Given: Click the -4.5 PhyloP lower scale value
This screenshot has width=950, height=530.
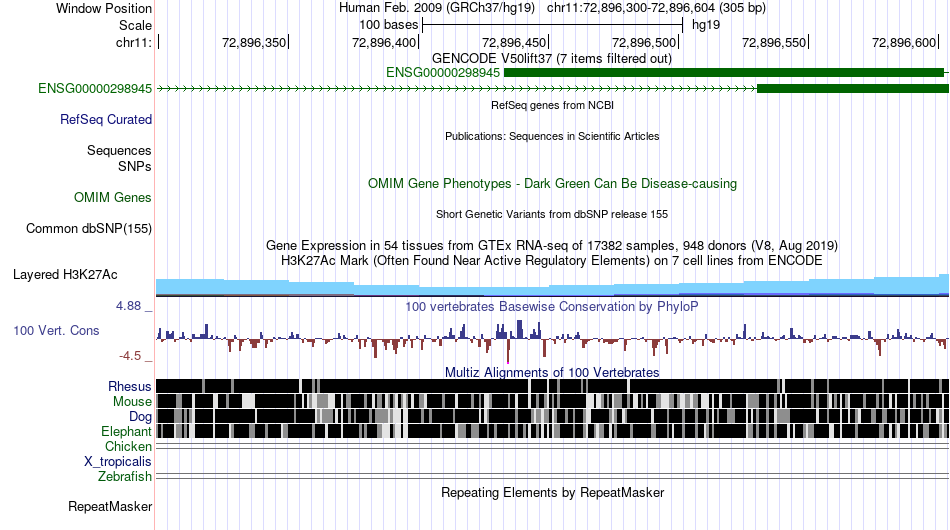Looking at the screenshot, I should click(x=130, y=356).
